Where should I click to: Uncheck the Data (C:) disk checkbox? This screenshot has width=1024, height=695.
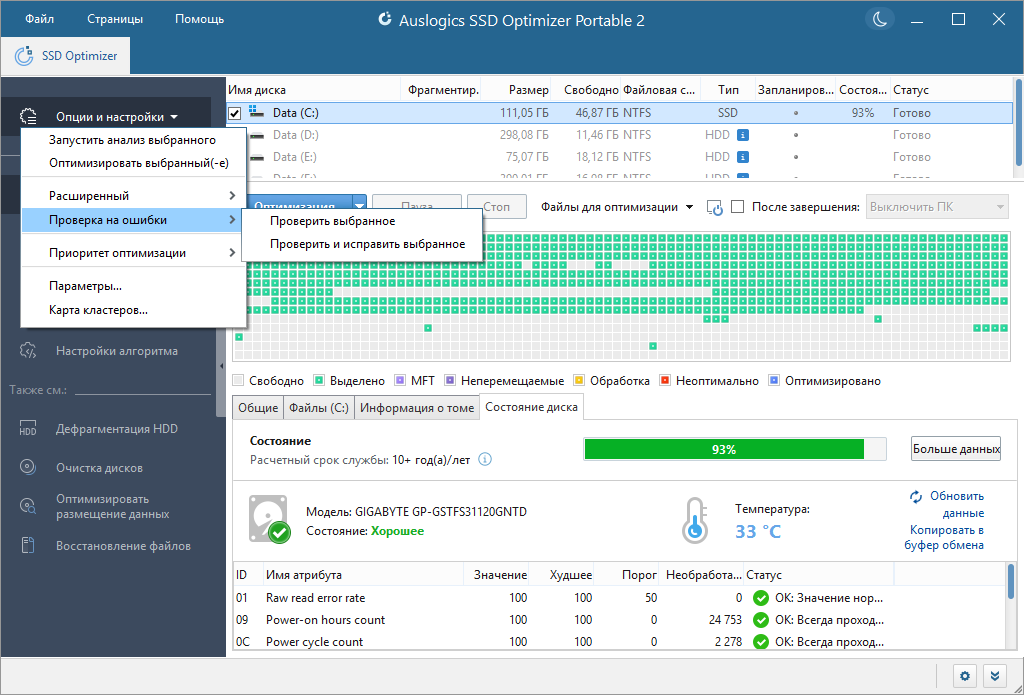[x=234, y=114]
